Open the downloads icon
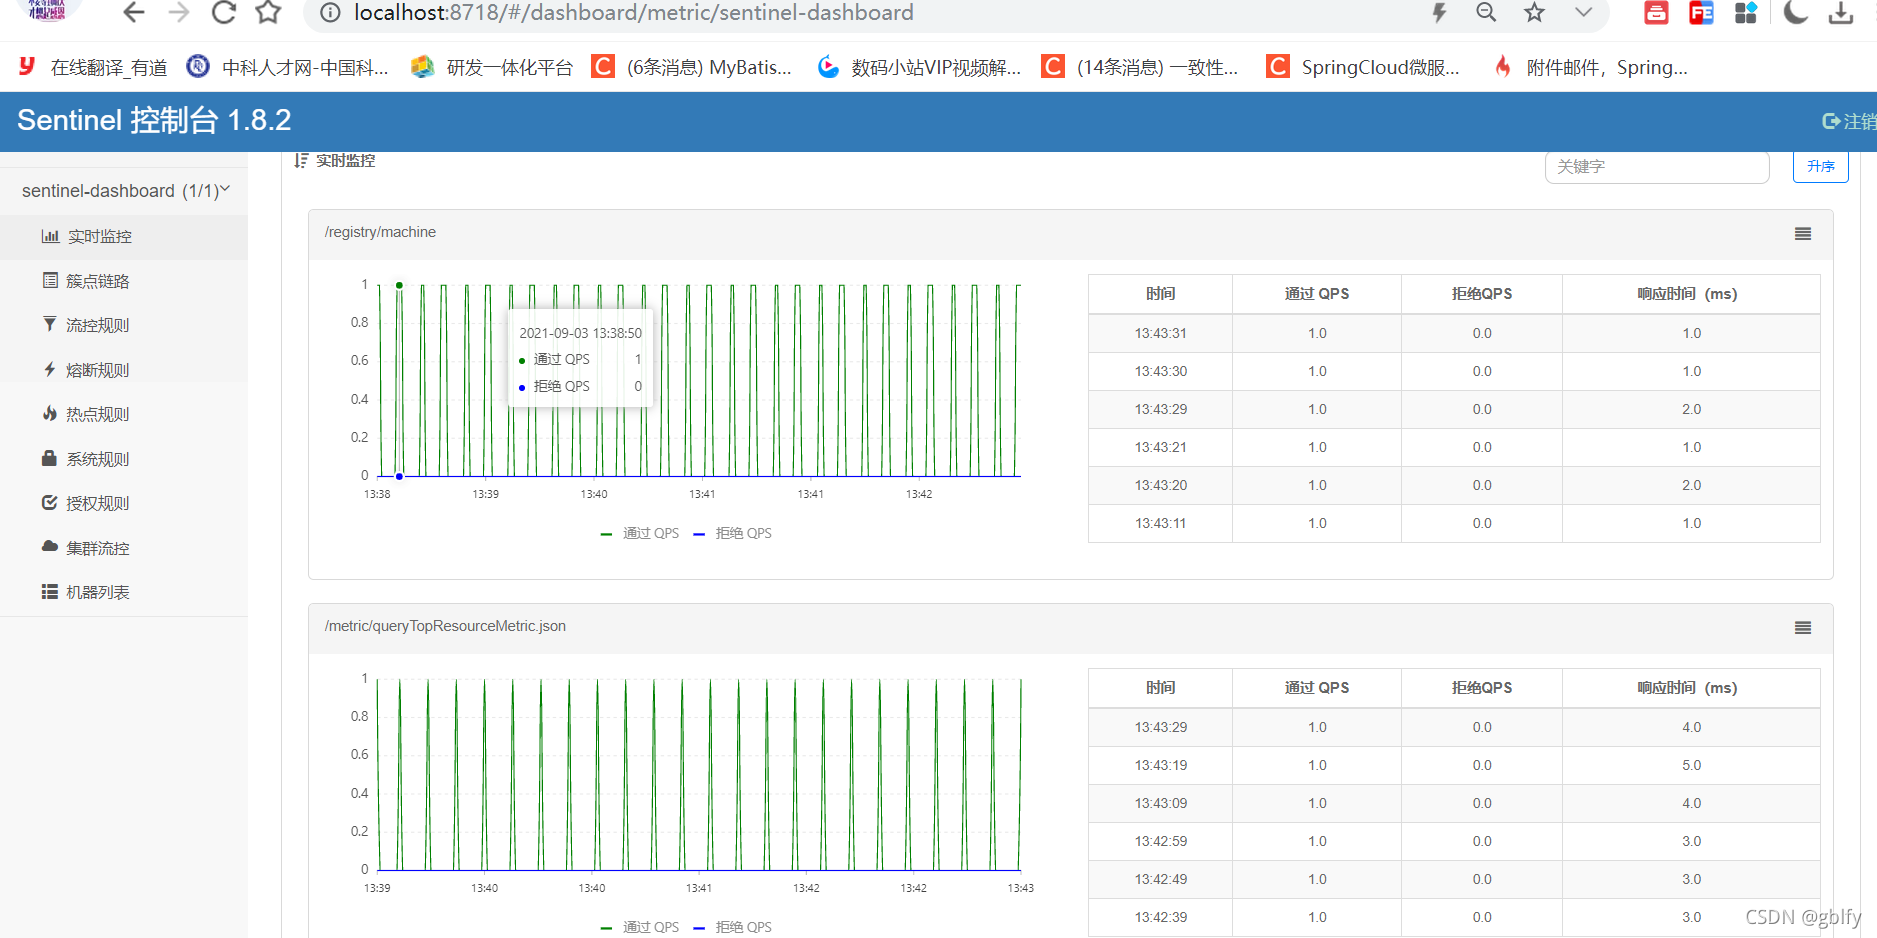1877x938 pixels. pyautogui.click(x=1841, y=13)
